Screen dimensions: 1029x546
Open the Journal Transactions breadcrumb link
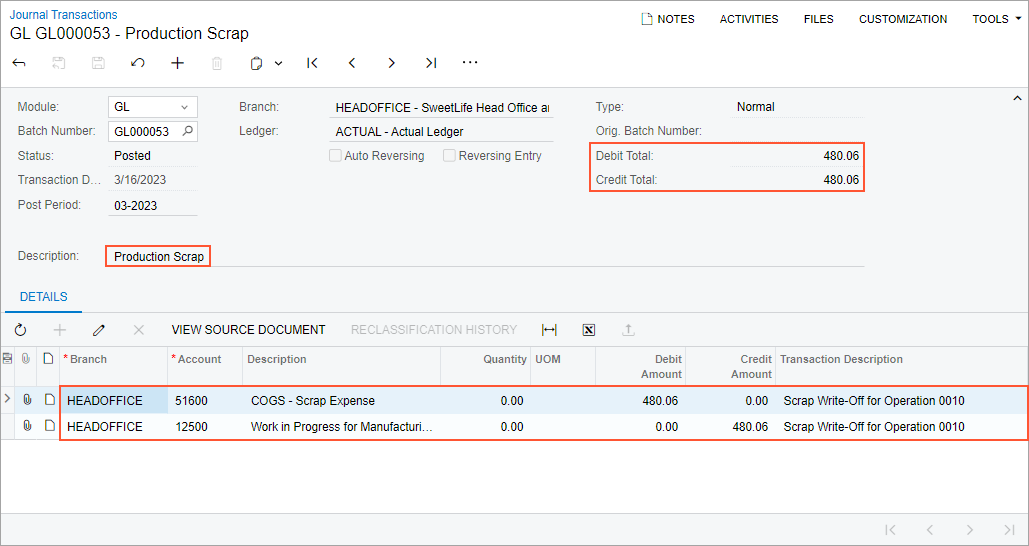tap(63, 15)
